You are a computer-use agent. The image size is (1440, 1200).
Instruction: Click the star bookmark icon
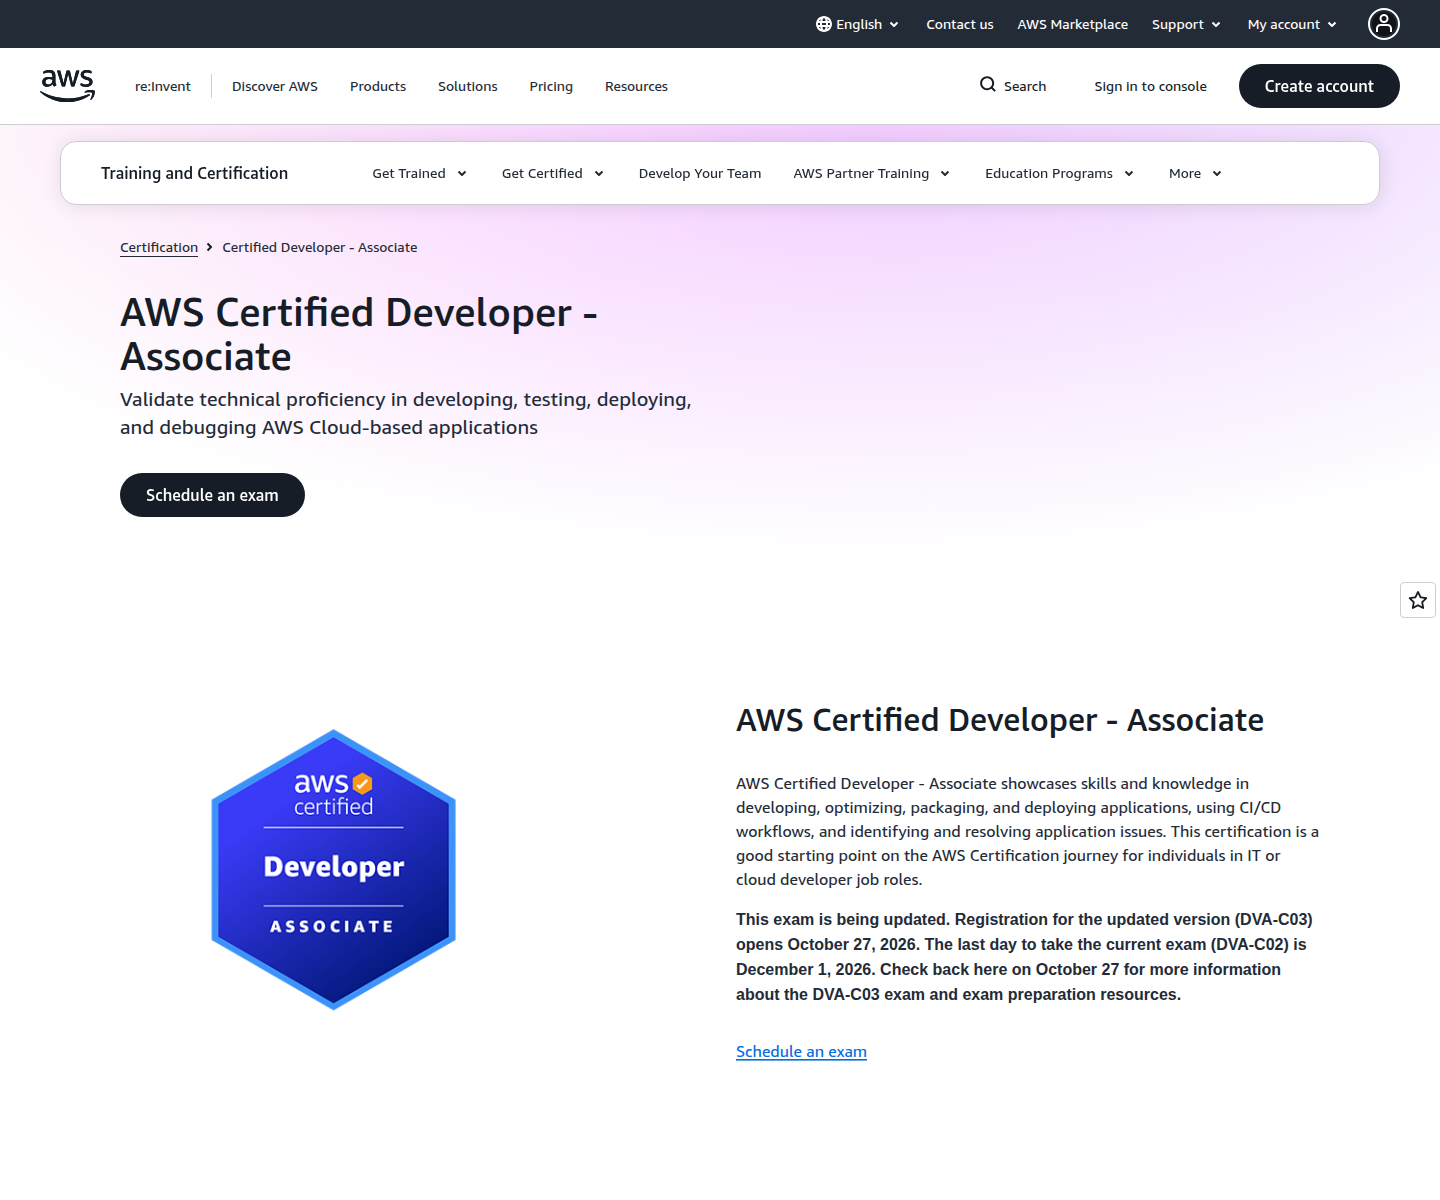pyautogui.click(x=1418, y=600)
